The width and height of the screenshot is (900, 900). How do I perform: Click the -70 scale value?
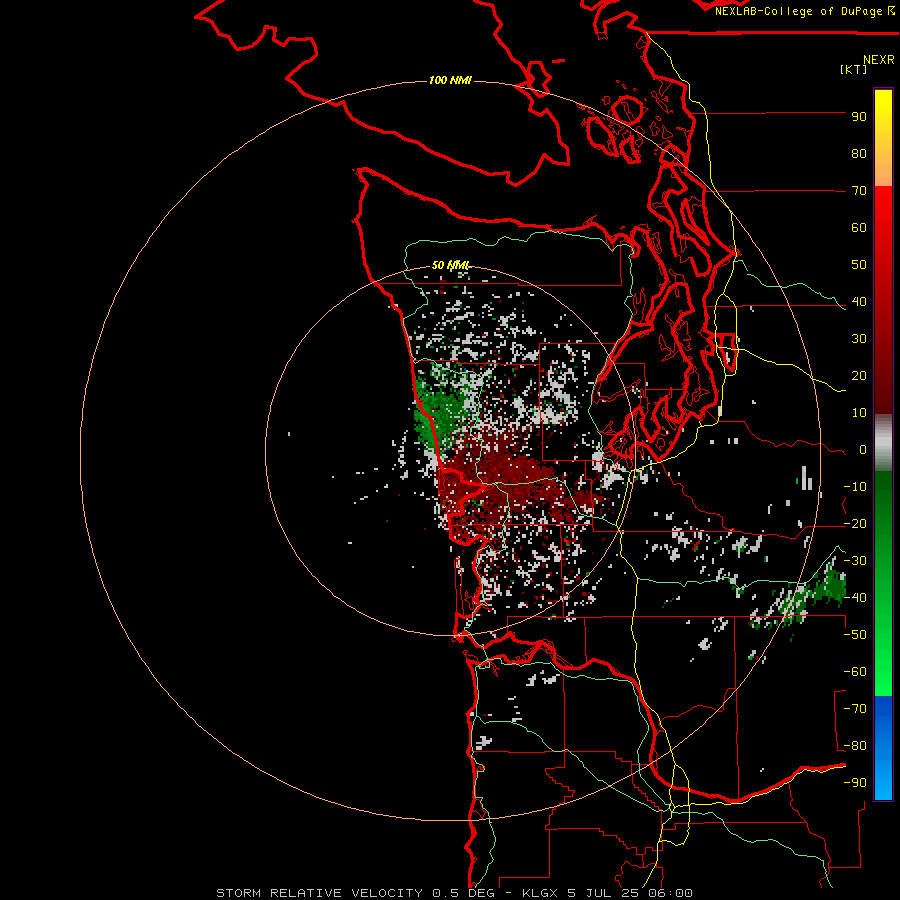click(x=855, y=709)
